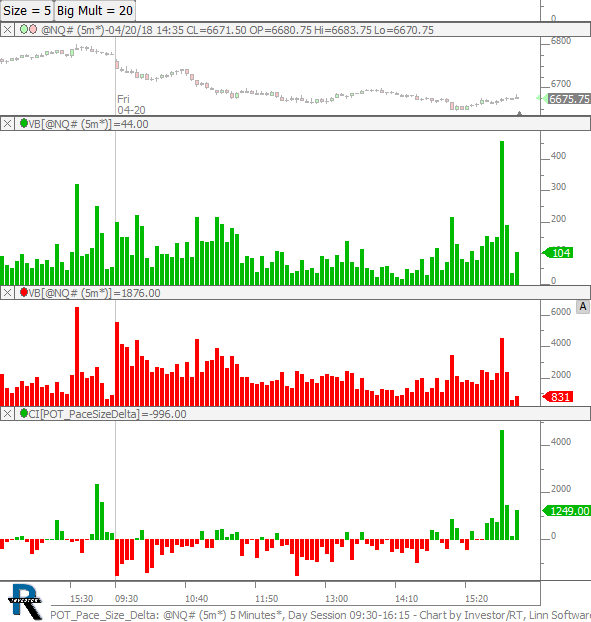Close the POT_PaceSizeDelta indicator pane
The height and width of the screenshot is (622, 591).
click(8, 414)
